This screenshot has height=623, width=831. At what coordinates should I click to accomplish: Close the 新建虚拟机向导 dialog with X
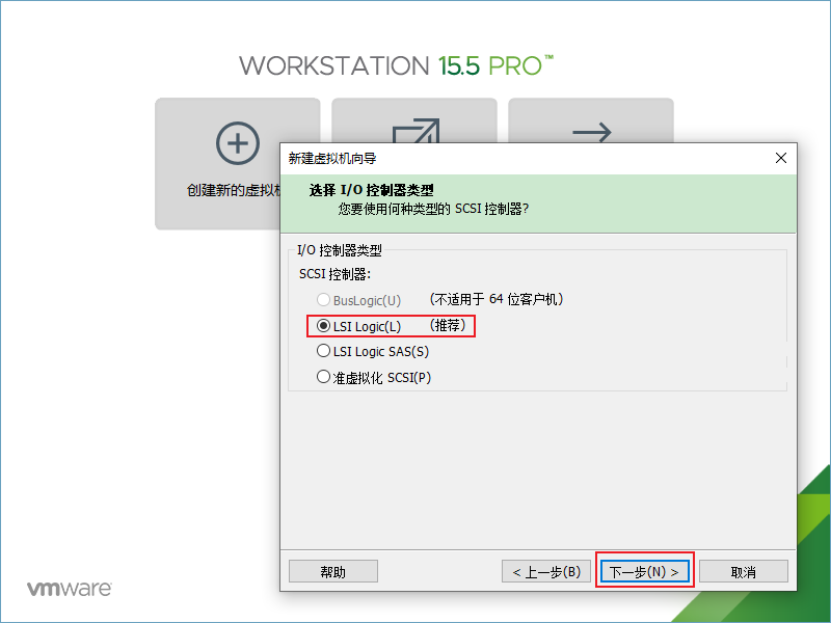[781, 158]
